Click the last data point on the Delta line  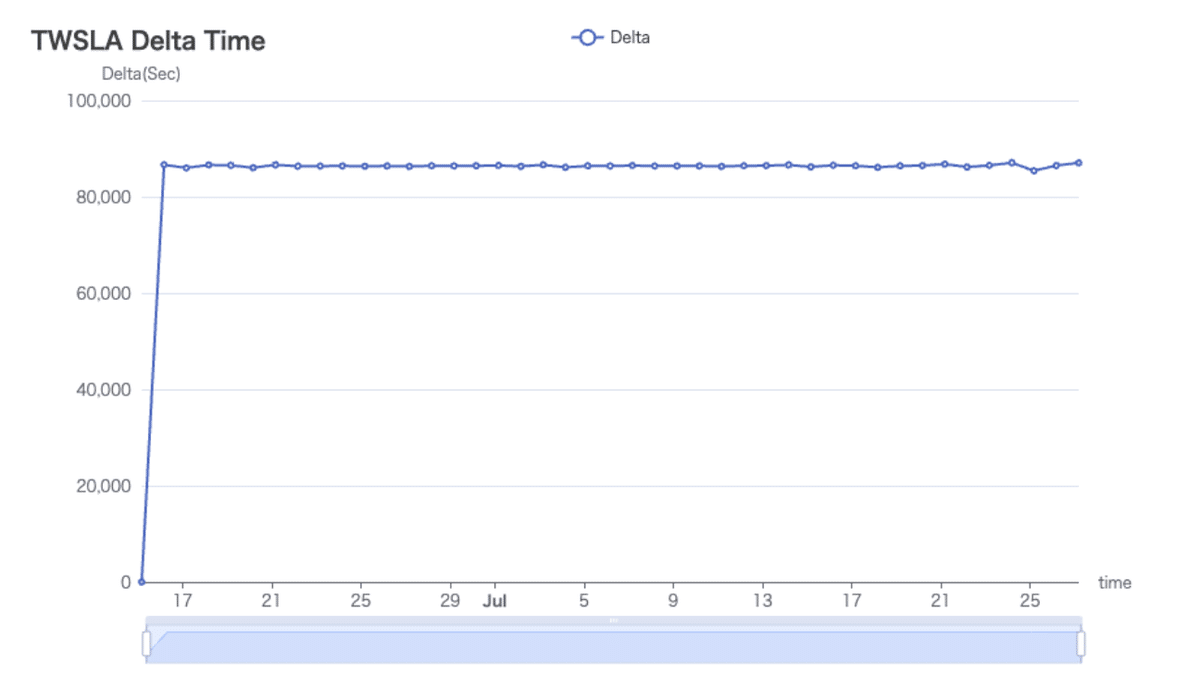click(1078, 162)
